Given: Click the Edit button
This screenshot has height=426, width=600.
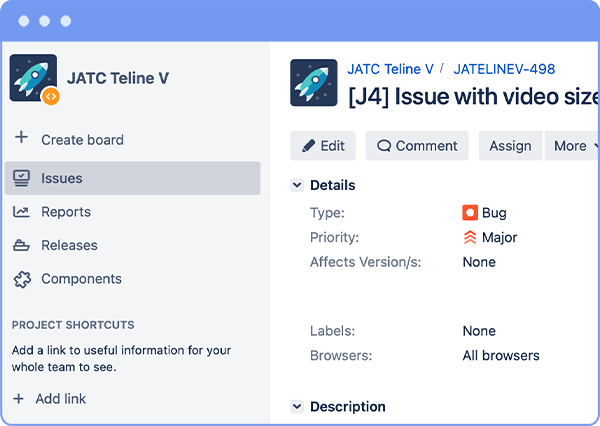Looking at the screenshot, I should pos(323,146).
